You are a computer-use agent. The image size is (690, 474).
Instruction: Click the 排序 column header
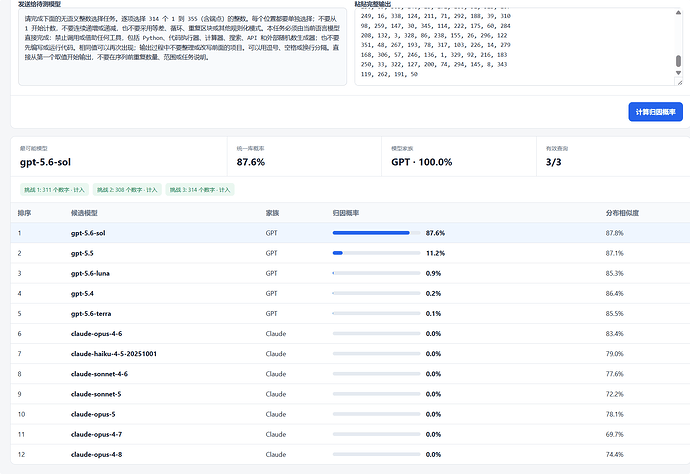click(x=24, y=213)
